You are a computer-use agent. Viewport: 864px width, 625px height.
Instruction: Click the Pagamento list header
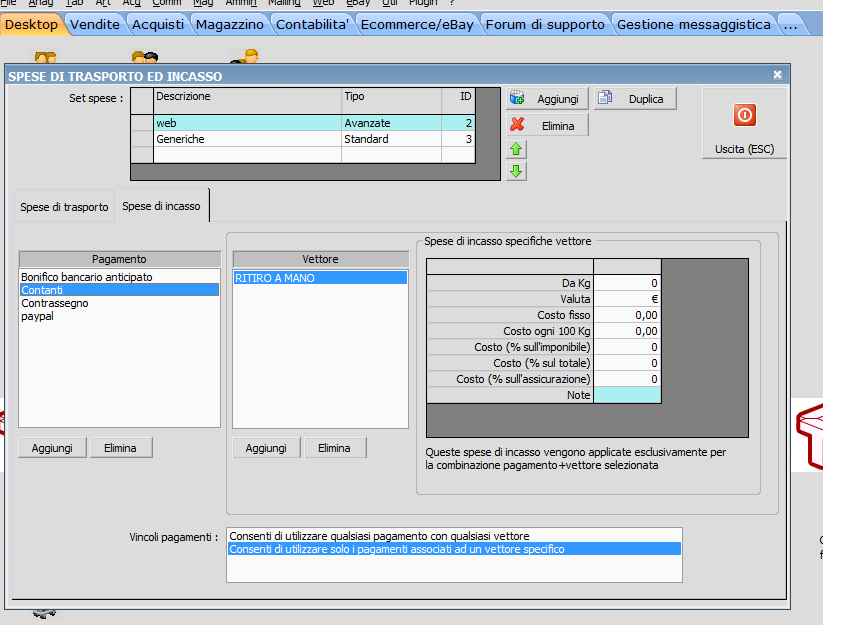[120, 259]
